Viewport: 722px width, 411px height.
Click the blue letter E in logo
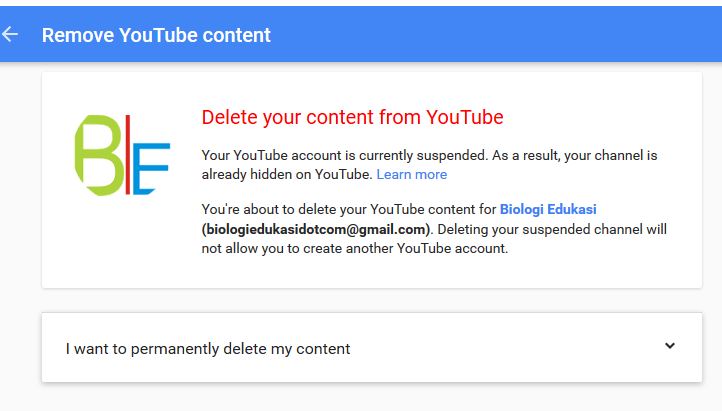point(151,168)
